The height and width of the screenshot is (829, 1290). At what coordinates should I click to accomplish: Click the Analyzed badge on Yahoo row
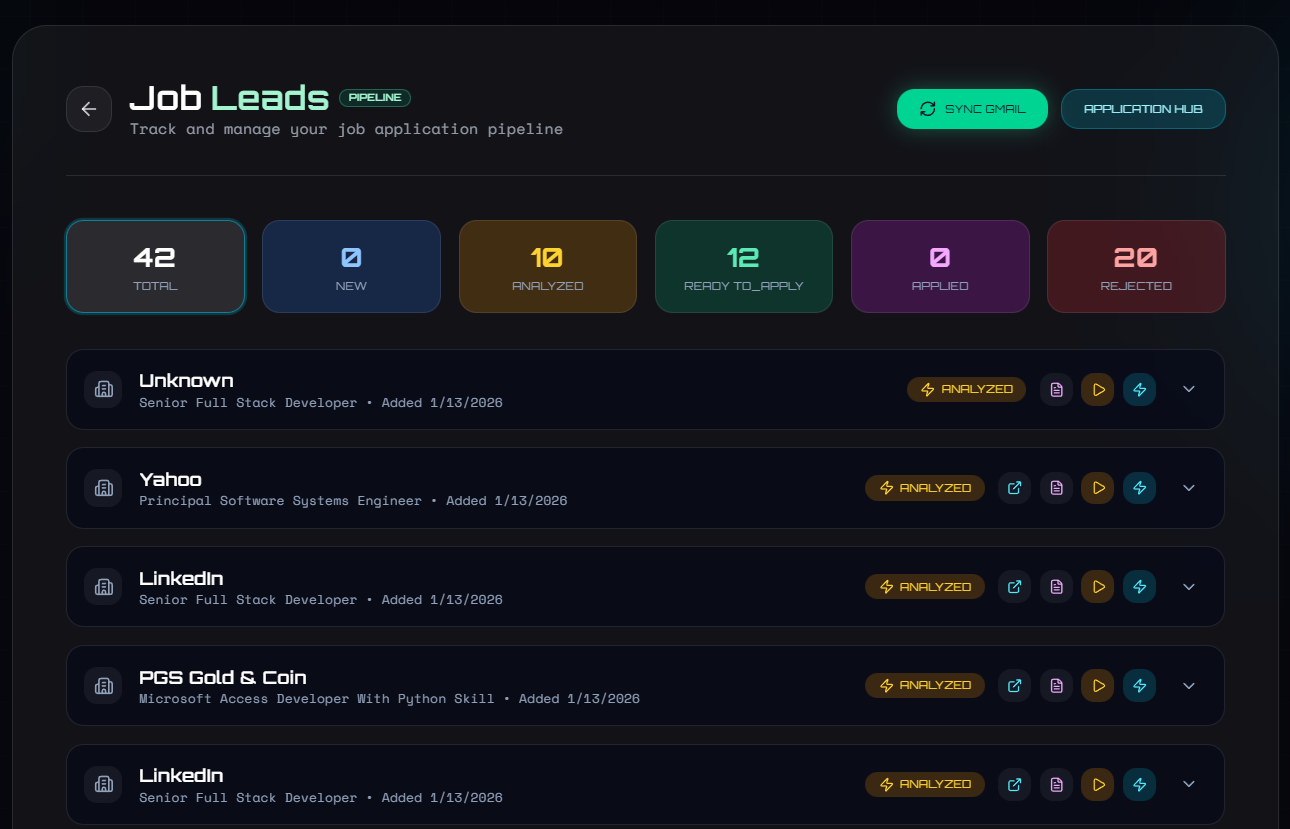925,488
